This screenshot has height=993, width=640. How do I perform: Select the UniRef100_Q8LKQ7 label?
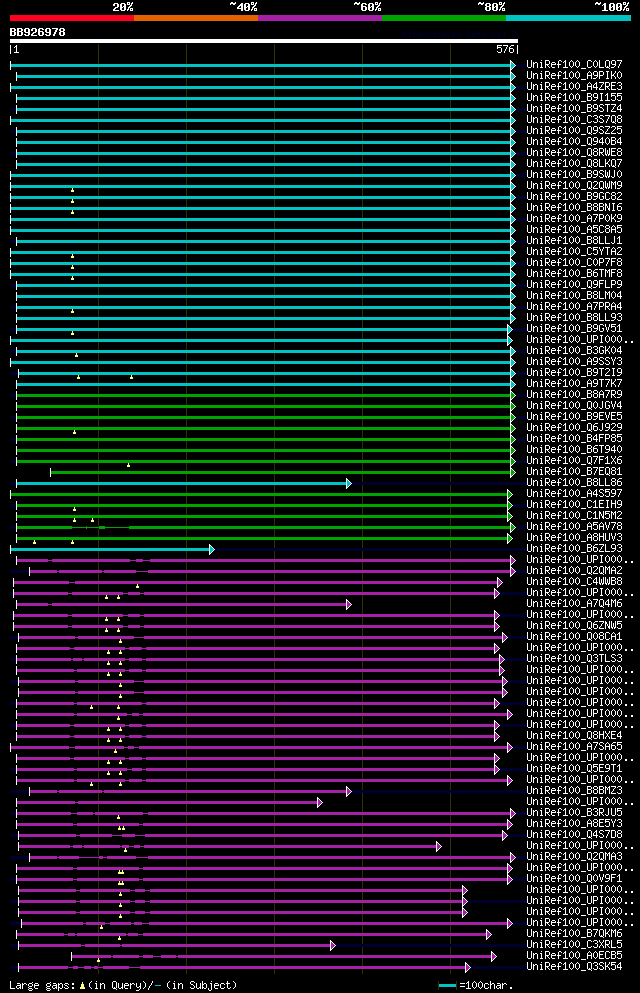pyautogui.click(x=574, y=163)
